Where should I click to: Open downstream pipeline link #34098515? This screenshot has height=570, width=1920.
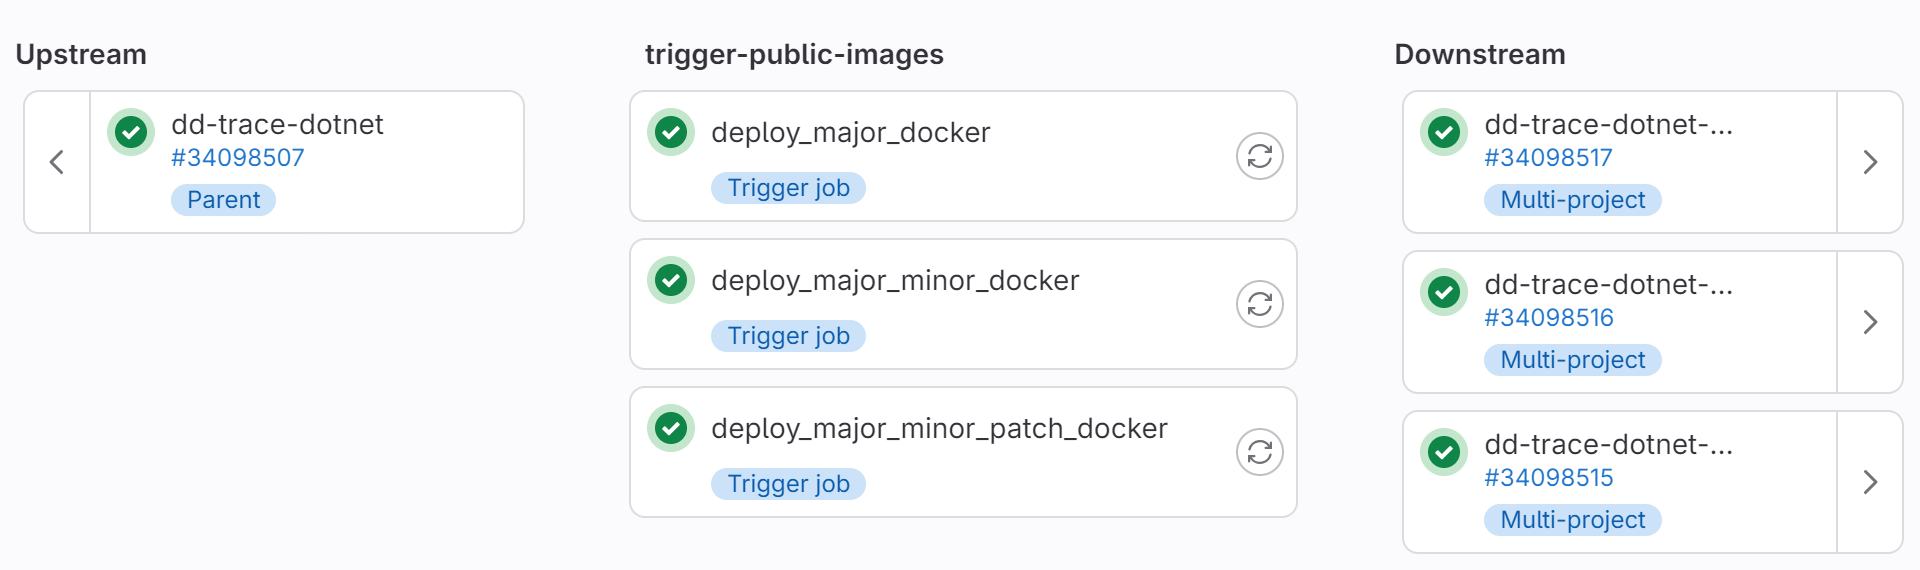[x=1549, y=478]
